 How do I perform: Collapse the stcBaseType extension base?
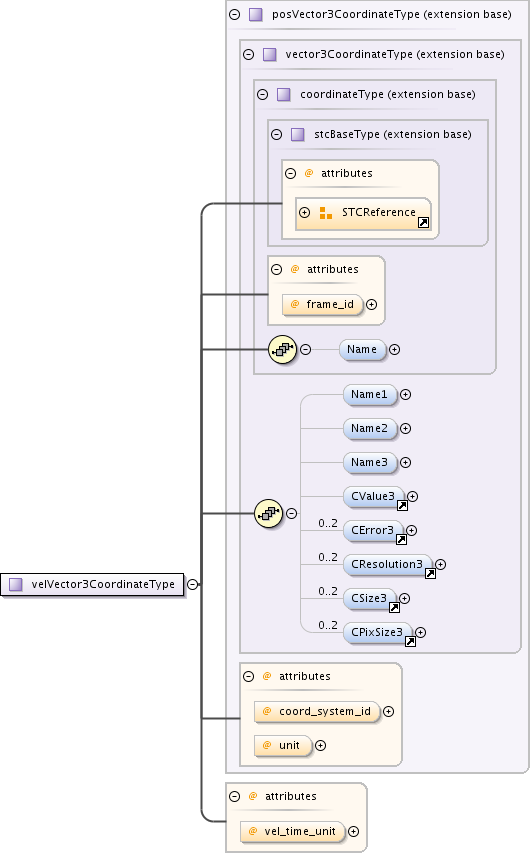click(x=277, y=135)
